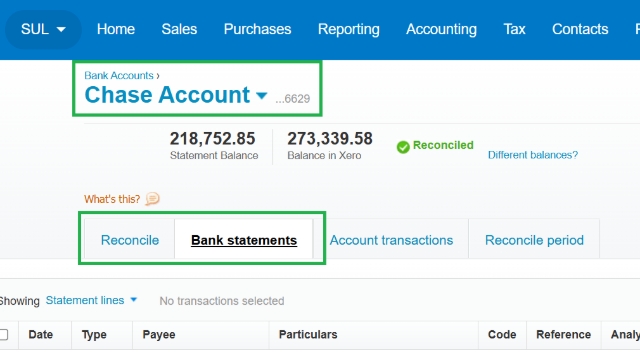640x360 pixels.
Task: Click the What's this? help link
Action: tap(112, 199)
